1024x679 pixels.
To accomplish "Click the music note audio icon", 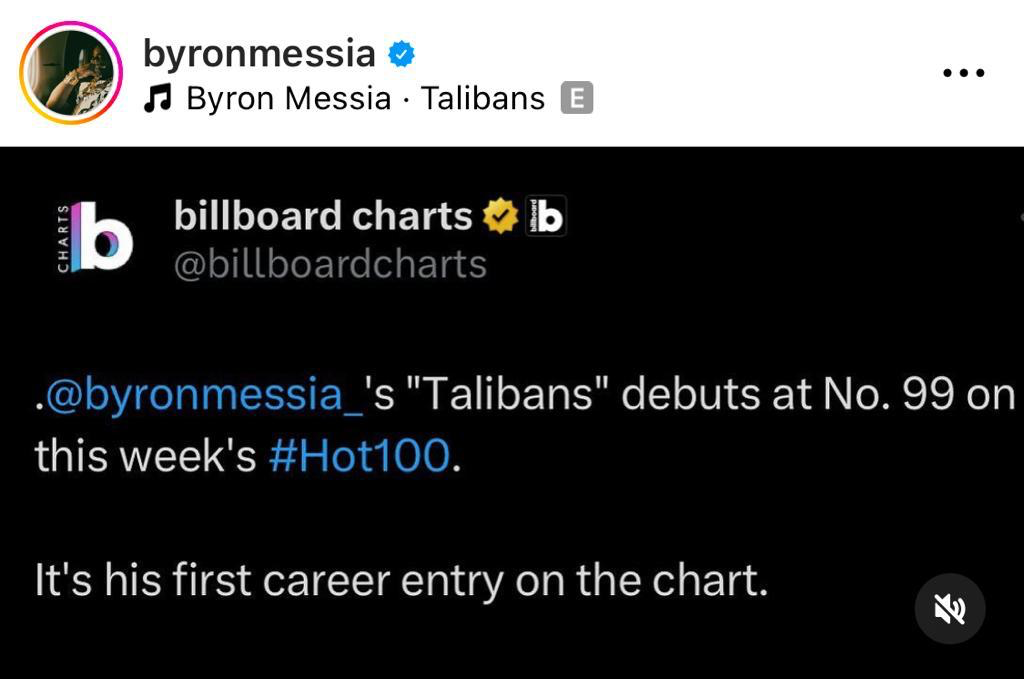I will tap(157, 98).
